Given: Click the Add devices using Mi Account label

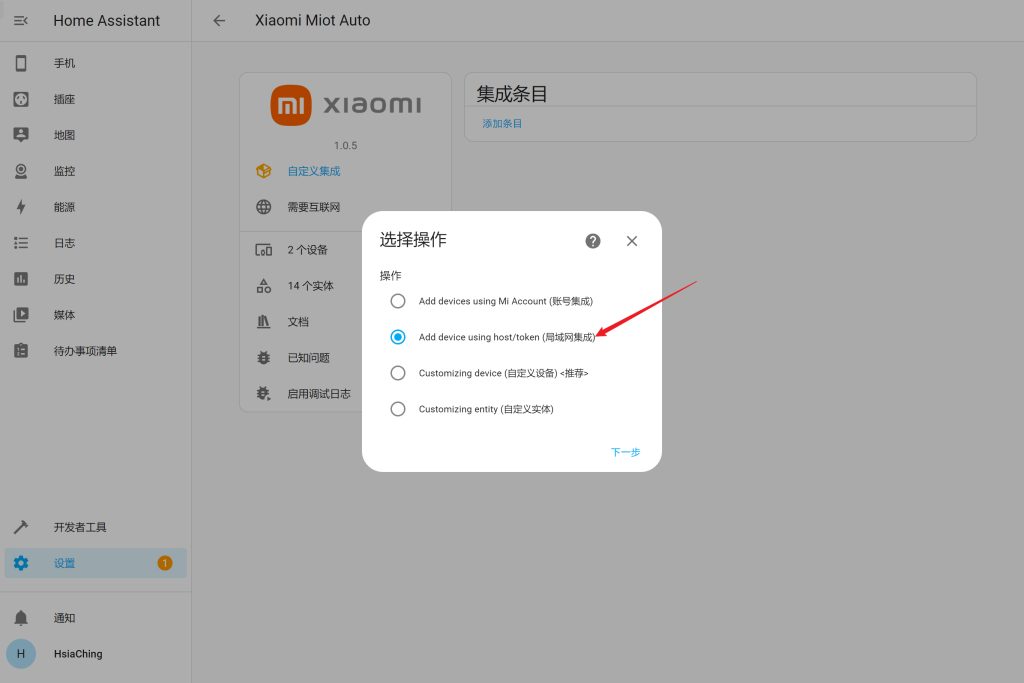Looking at the screenshot, I should click(x=505, y=301).
